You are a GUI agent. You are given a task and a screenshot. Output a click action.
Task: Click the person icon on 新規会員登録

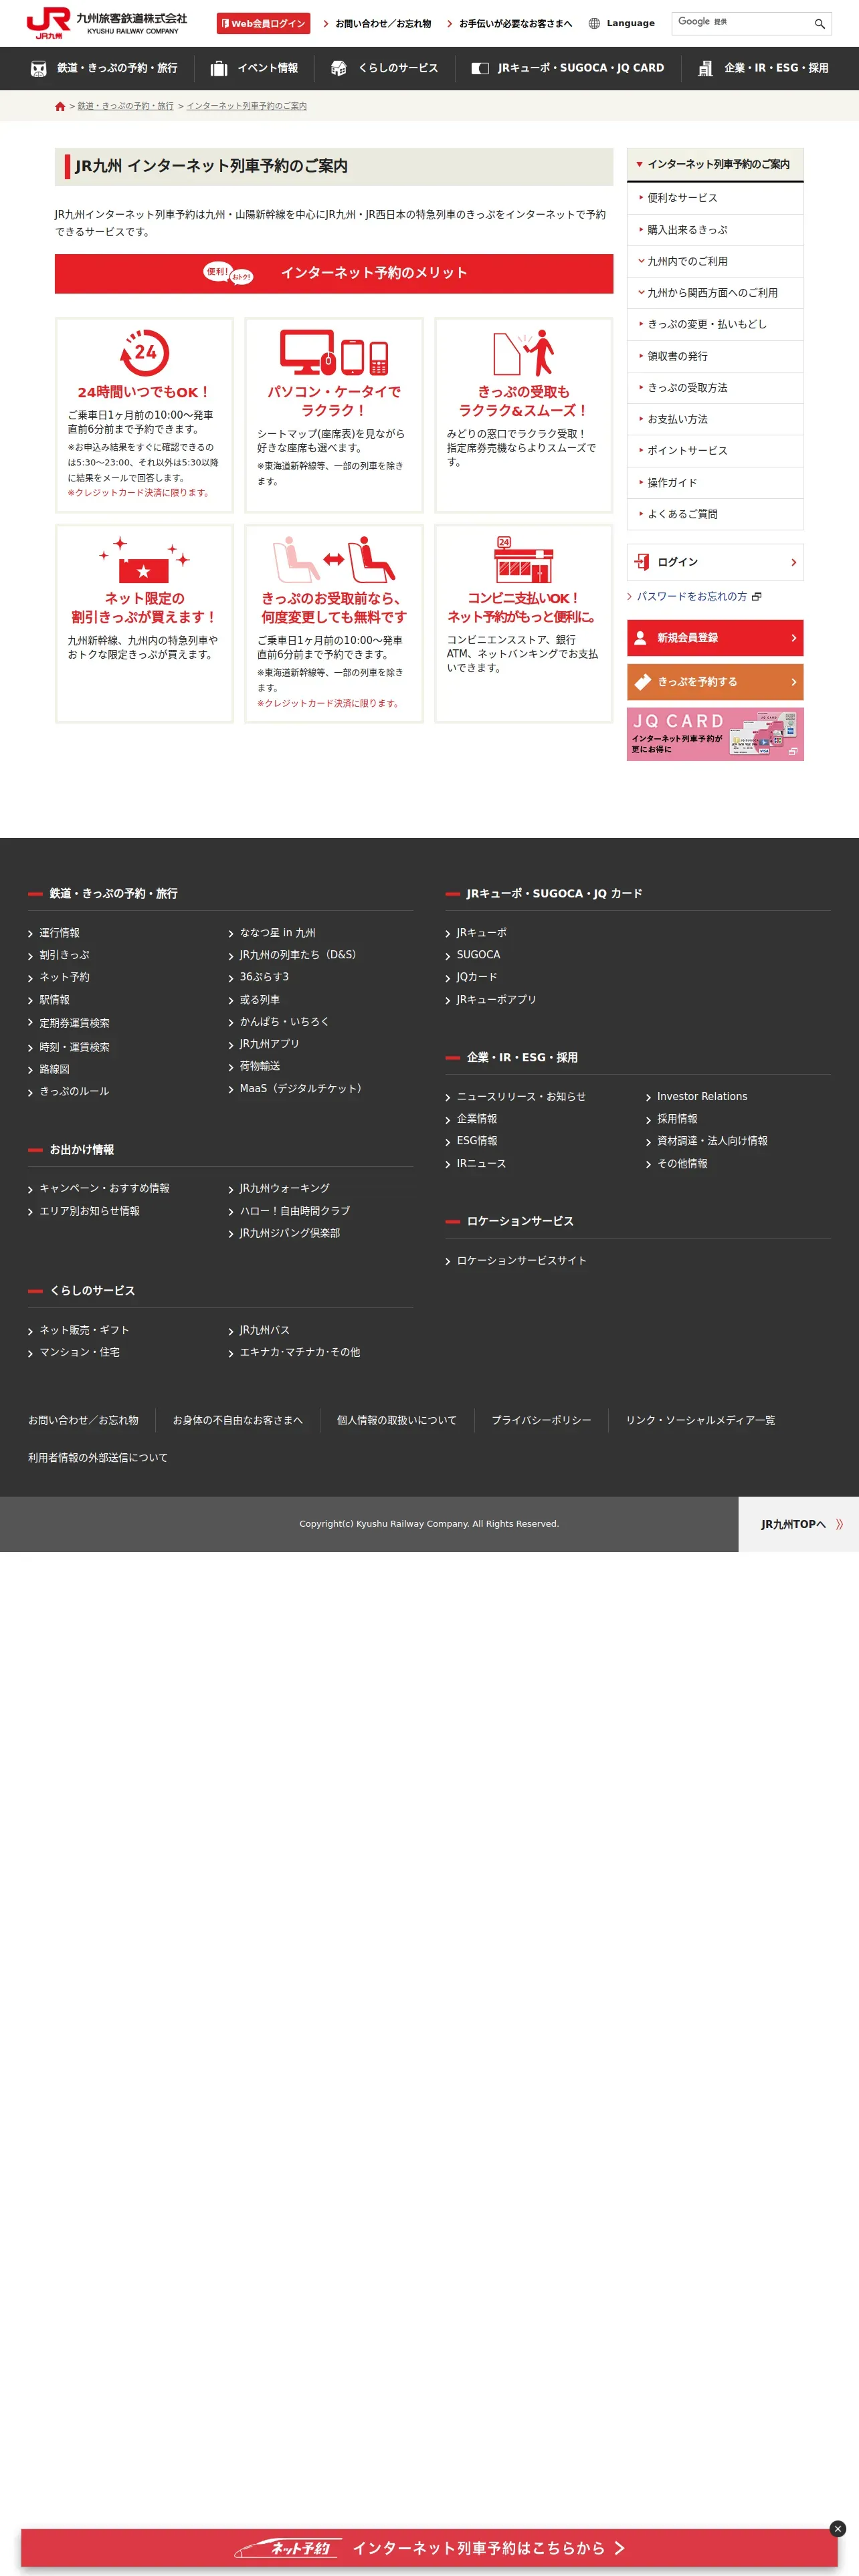pyautogui.click(x=641, y=638)
